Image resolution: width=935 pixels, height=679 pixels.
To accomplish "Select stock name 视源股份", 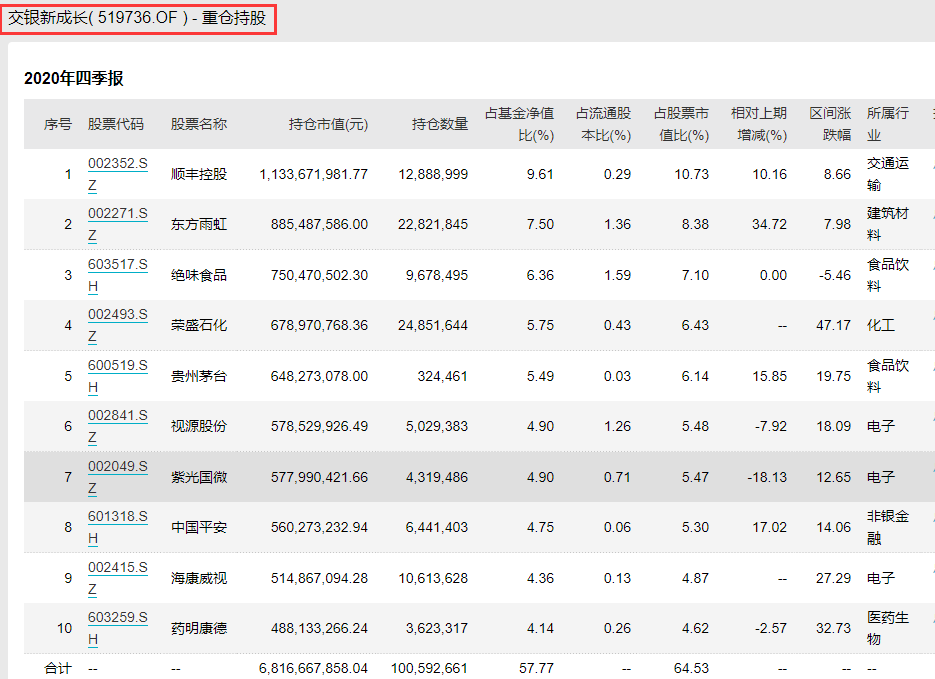I will point(199,426).
